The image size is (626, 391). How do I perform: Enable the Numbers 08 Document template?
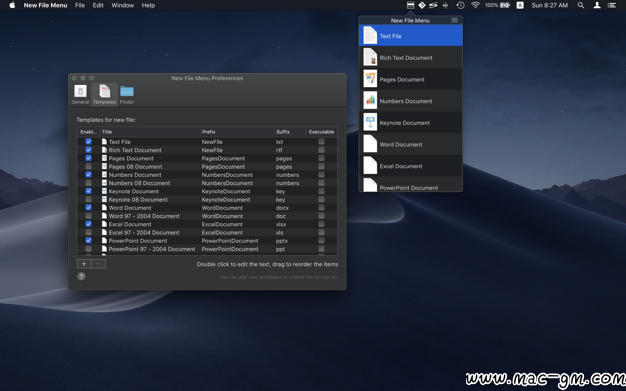(89, 183)
